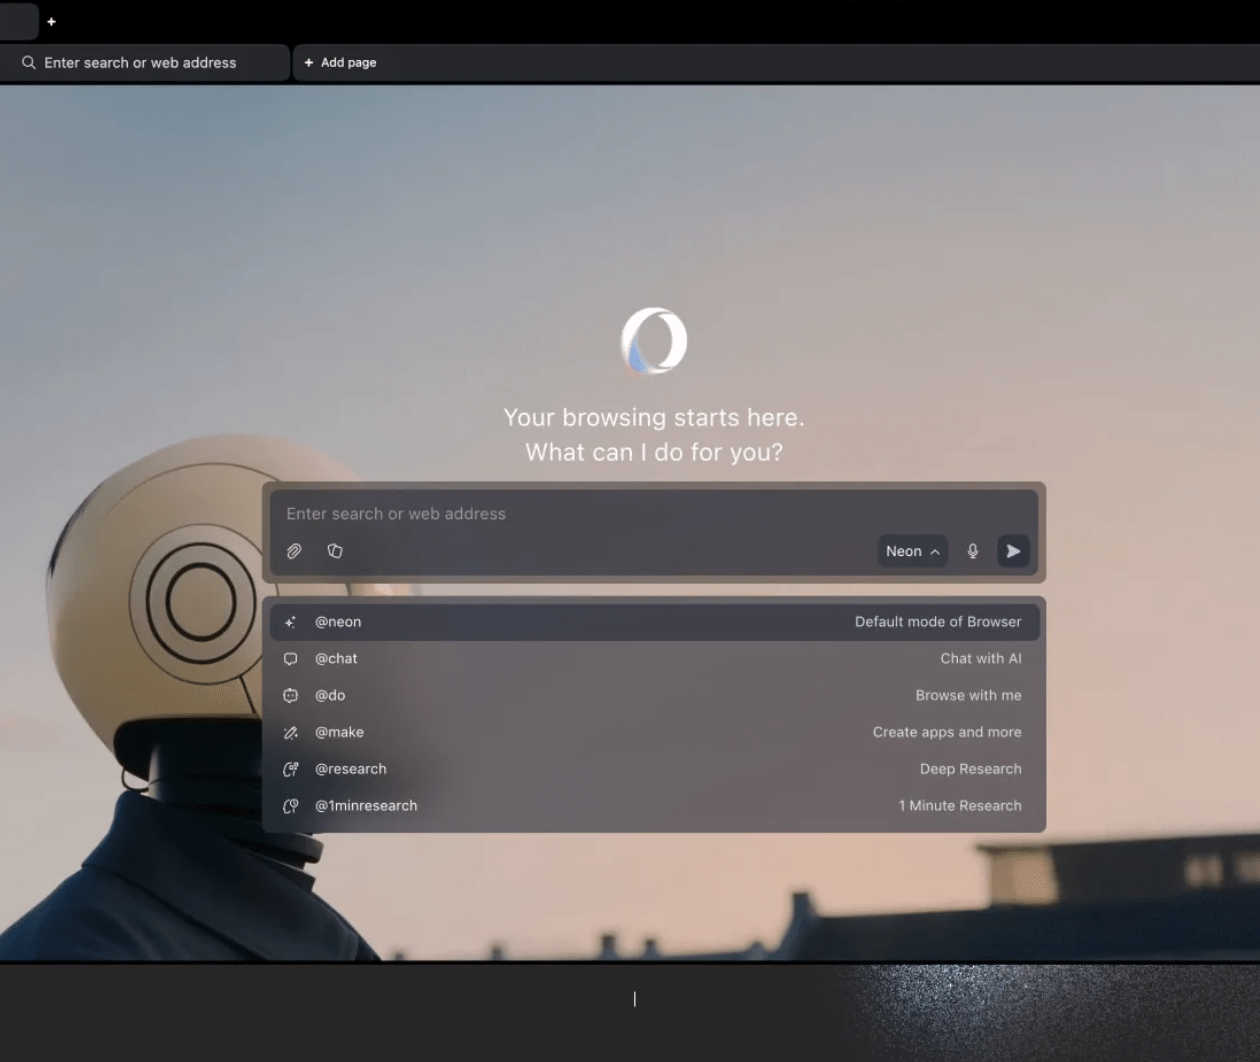Click the robot face icon for @do
The height and width of the screenshot is (1062, 1260).
(291, 696)
